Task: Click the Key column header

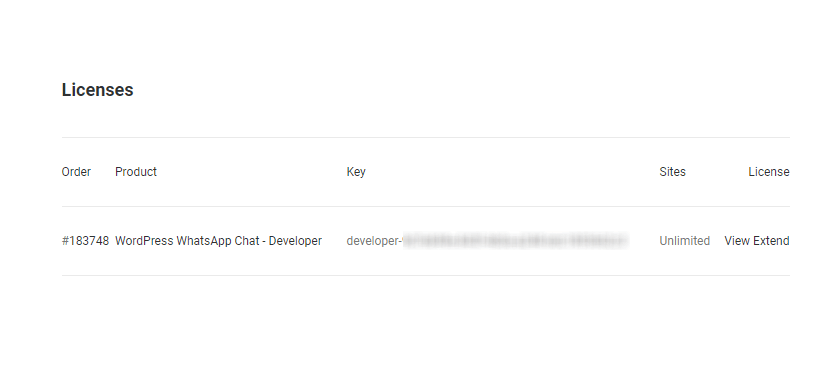Action: tap(356, 172)
